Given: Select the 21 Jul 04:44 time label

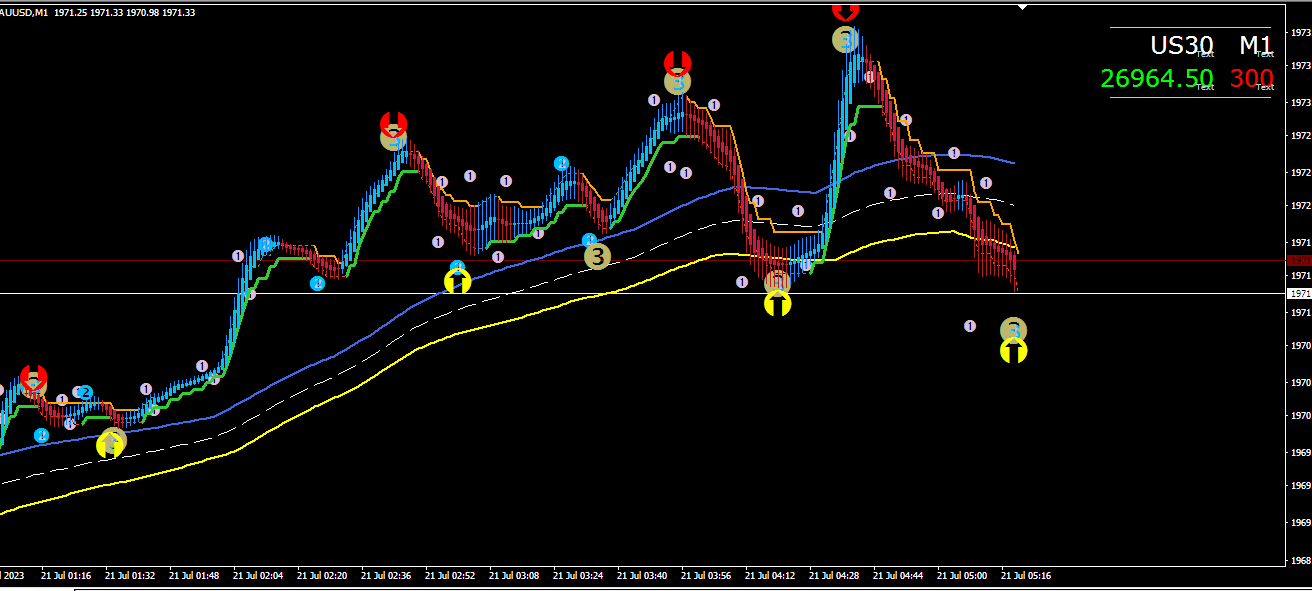Looking at the screenshot, I should 898,576.
